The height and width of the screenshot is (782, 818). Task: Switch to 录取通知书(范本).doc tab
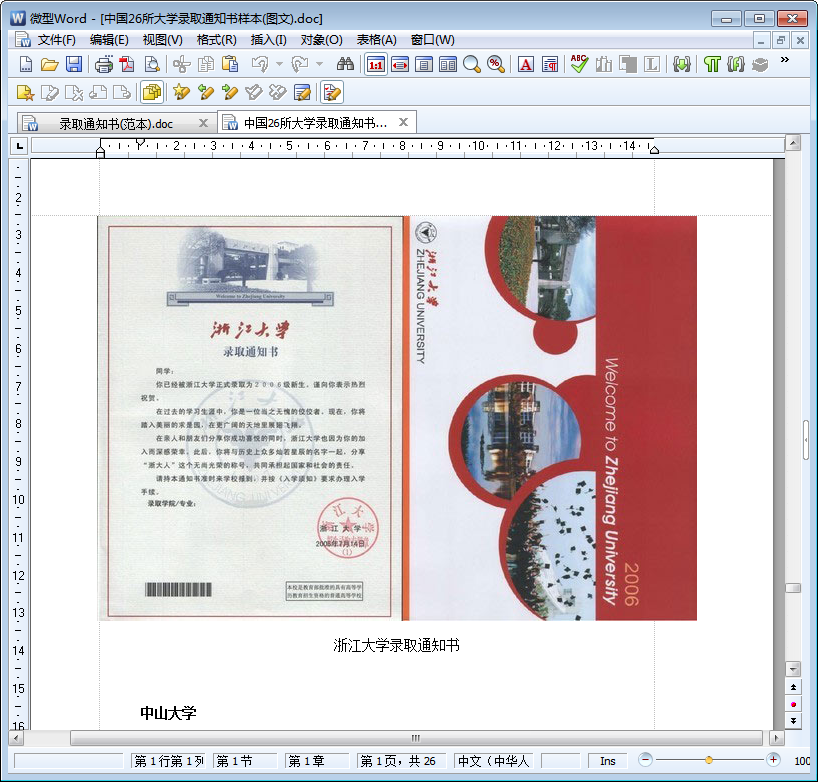(115, 124)
